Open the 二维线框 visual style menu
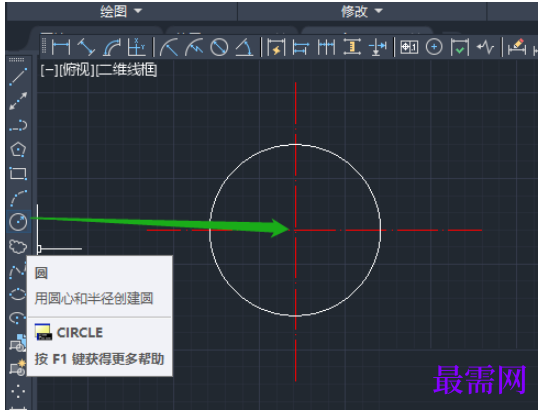The width and height of the screenshot is (545, 411). tap(127, 70)
